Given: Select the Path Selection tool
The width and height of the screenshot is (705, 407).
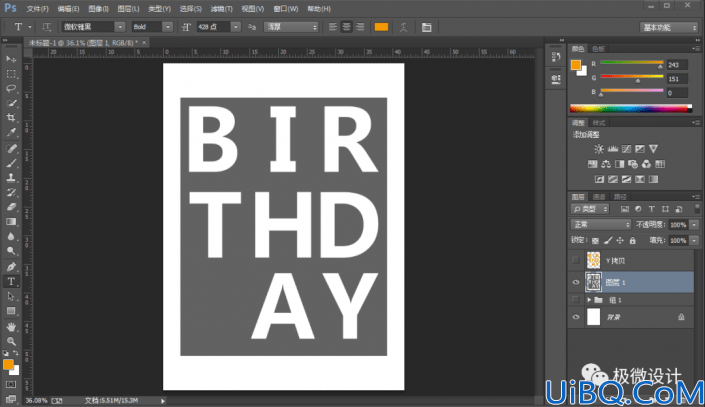Looking at the screenshot, I should [x=11, y=296].
